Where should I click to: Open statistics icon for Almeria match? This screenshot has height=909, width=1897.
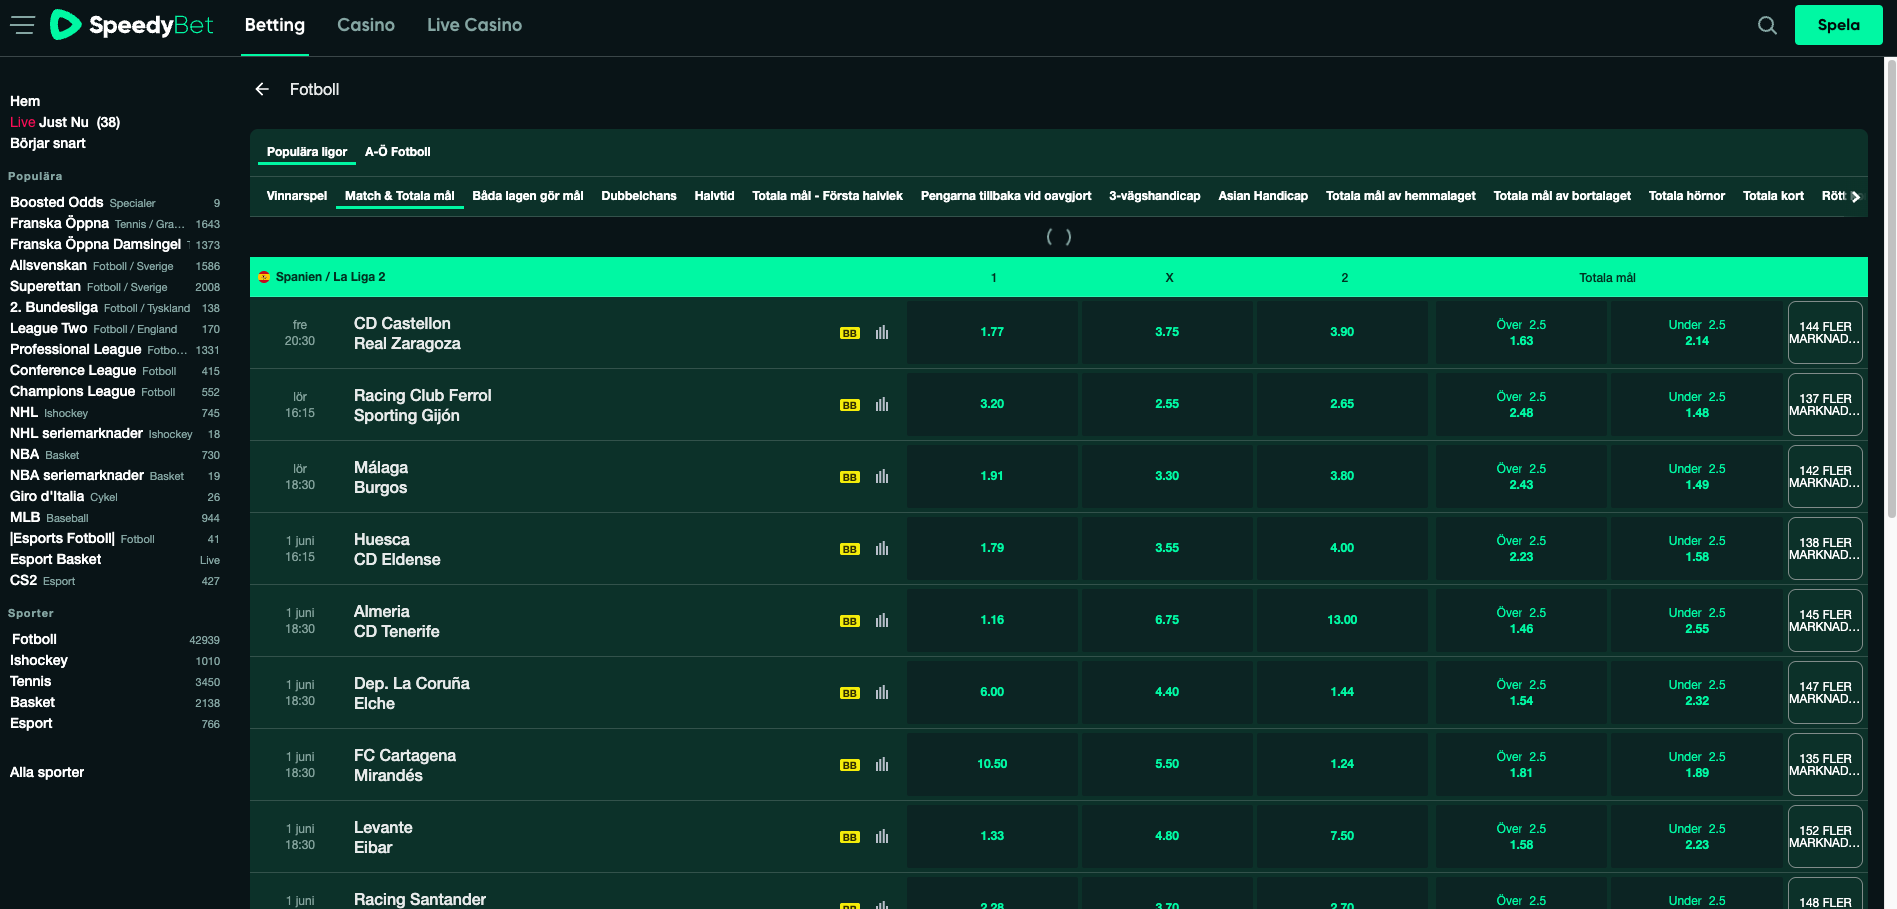[882, 620]
